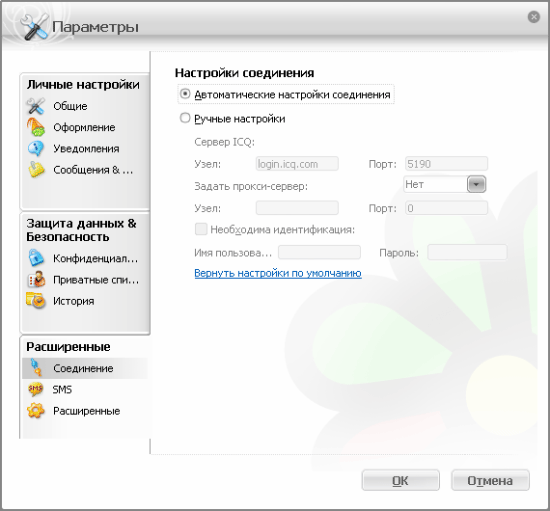
Task: Click the Приватные спи... person icon
Action: click(x=36, y=279)
